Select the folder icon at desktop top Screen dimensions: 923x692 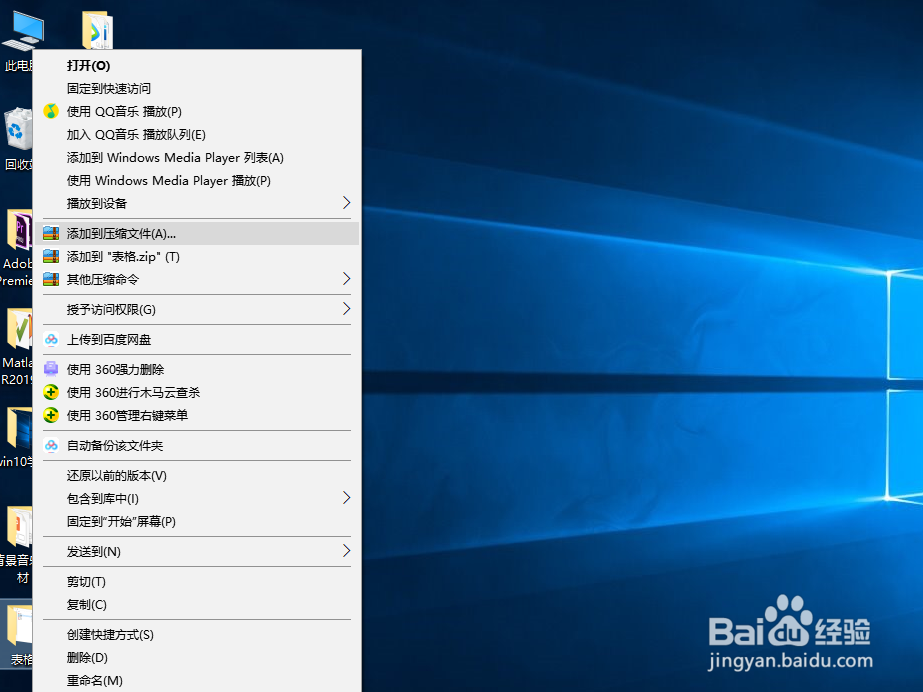[97, 29]
